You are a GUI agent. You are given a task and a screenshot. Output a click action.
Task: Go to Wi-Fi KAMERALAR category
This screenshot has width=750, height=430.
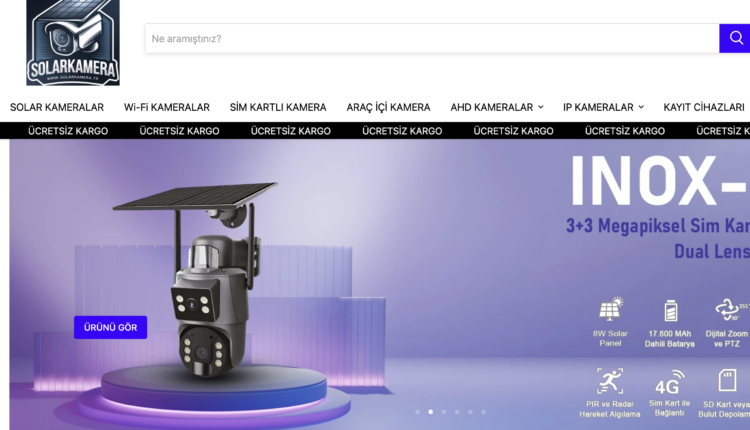(167, 107)
